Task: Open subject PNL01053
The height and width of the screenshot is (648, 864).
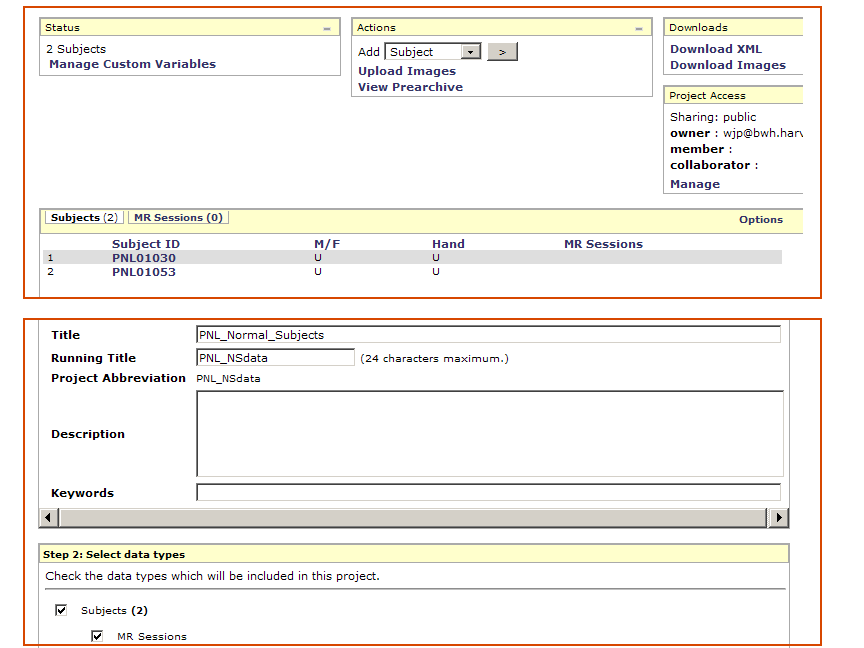Action: pos(143,272)
